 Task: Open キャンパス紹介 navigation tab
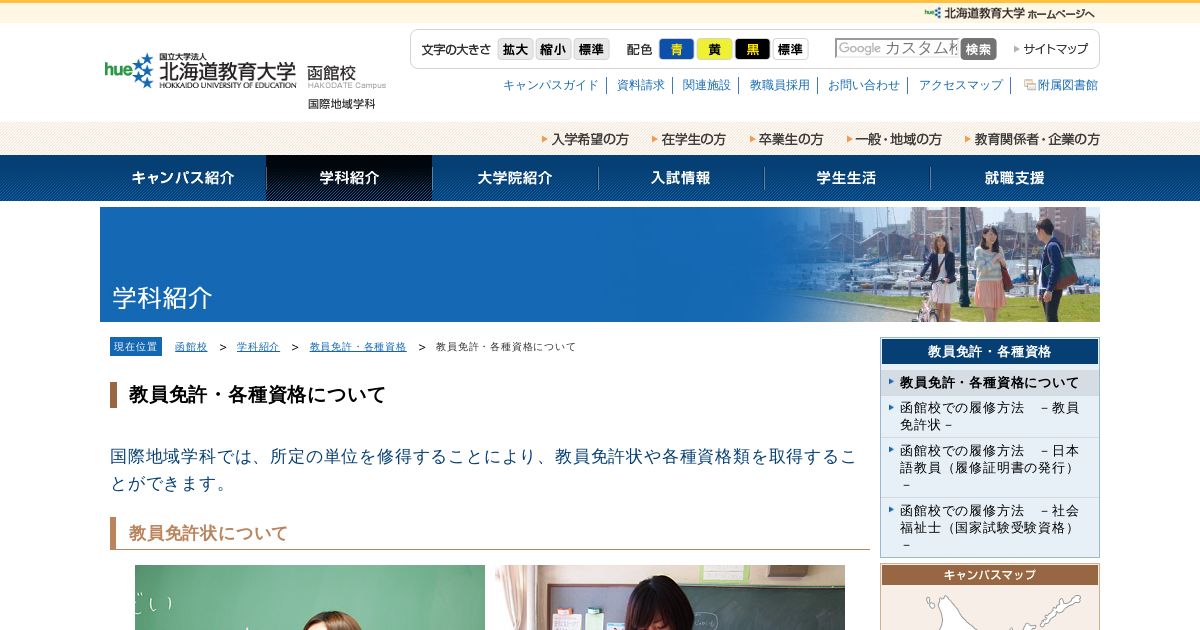pyautogui.click(x=183, y=178)
